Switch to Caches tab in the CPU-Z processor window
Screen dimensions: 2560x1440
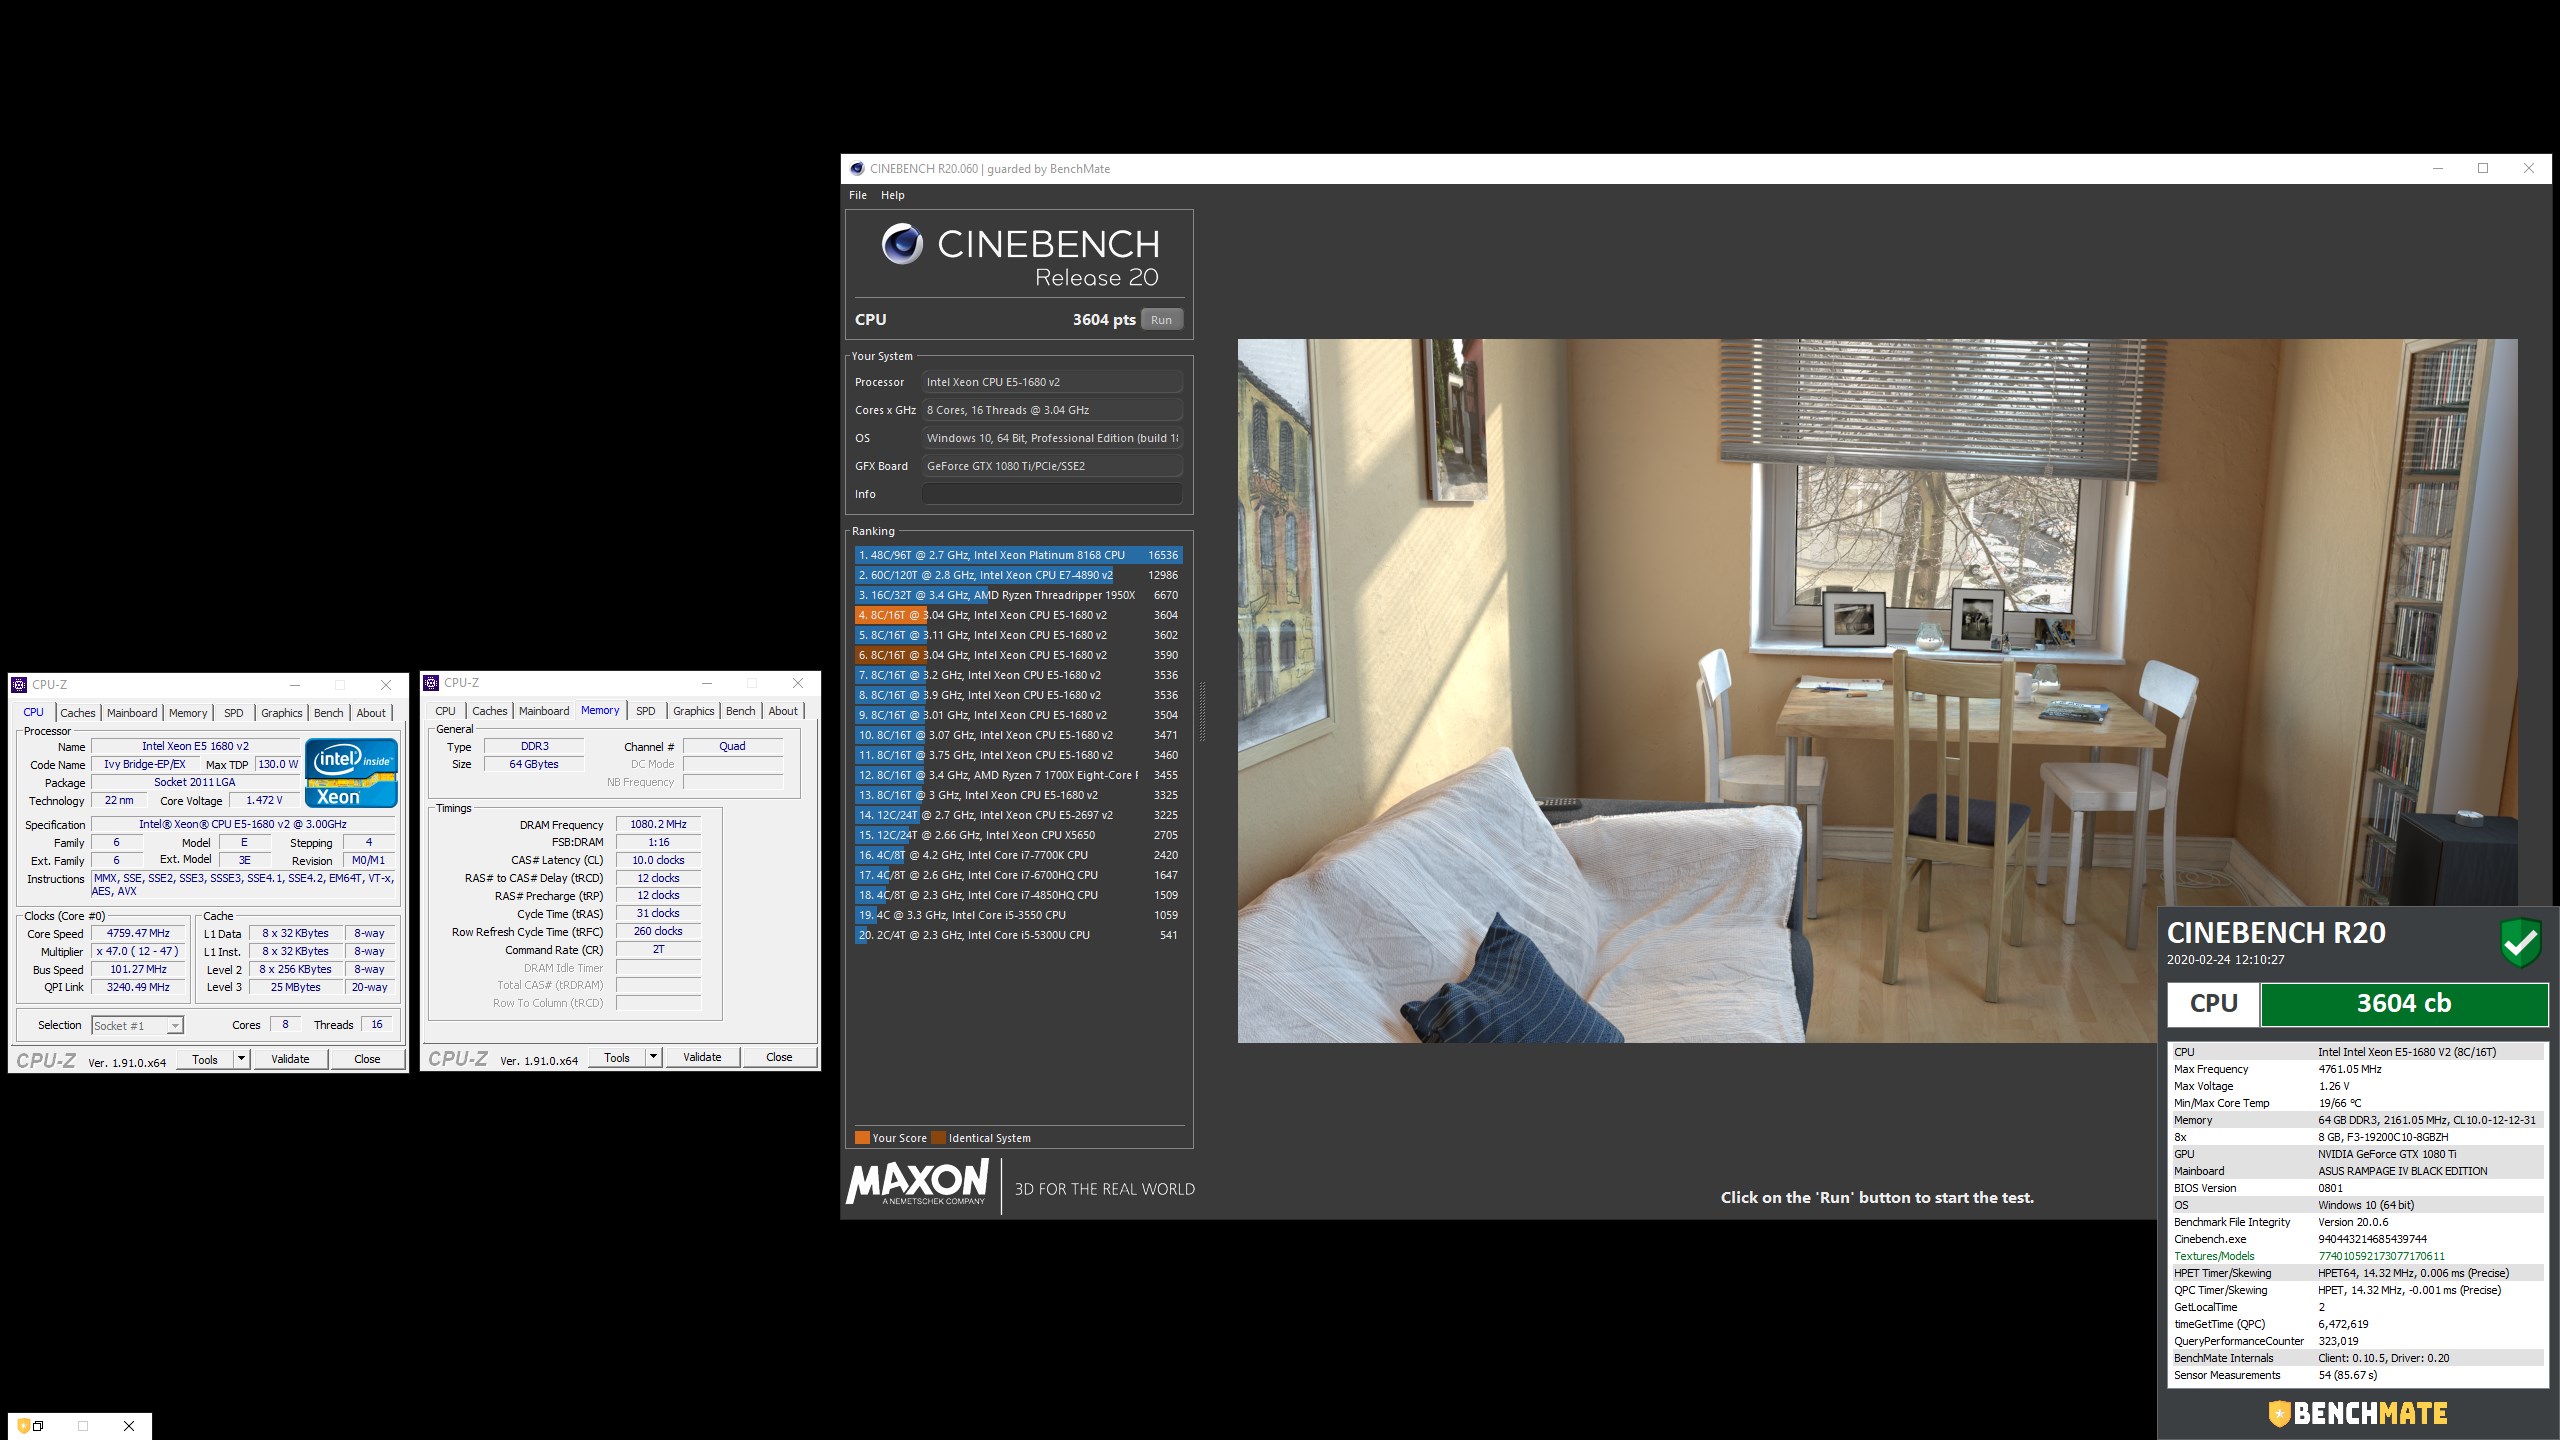pos(77,713)
